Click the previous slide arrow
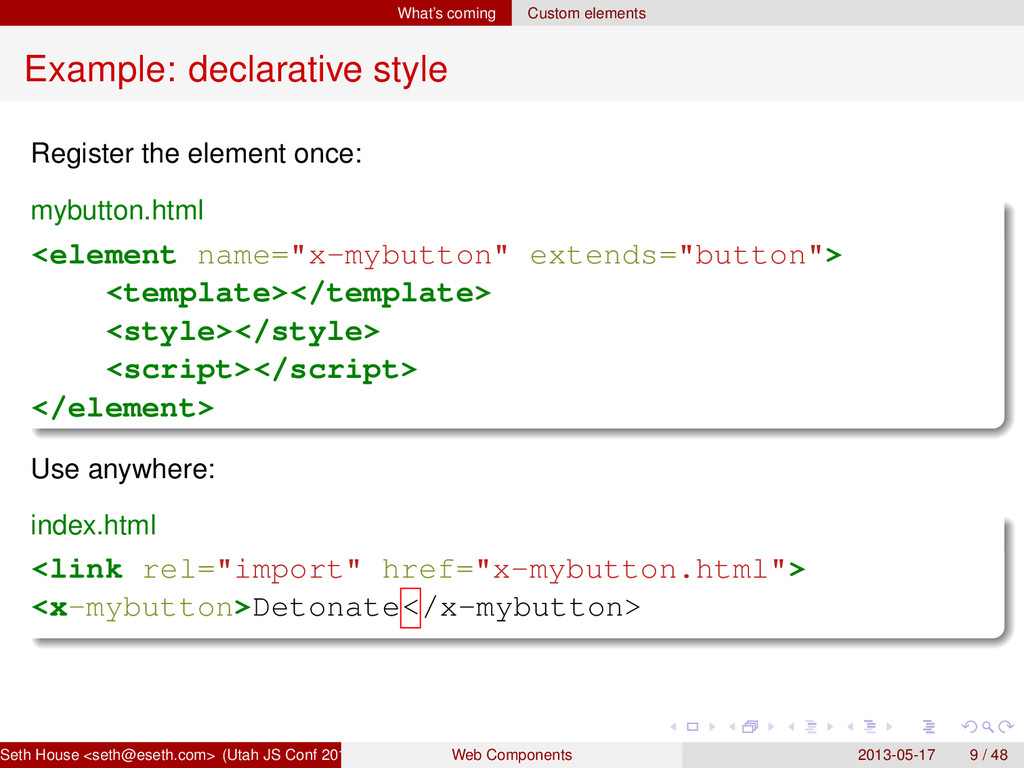This screenshot has width=1024, height=768. click(x=672, y=725)
